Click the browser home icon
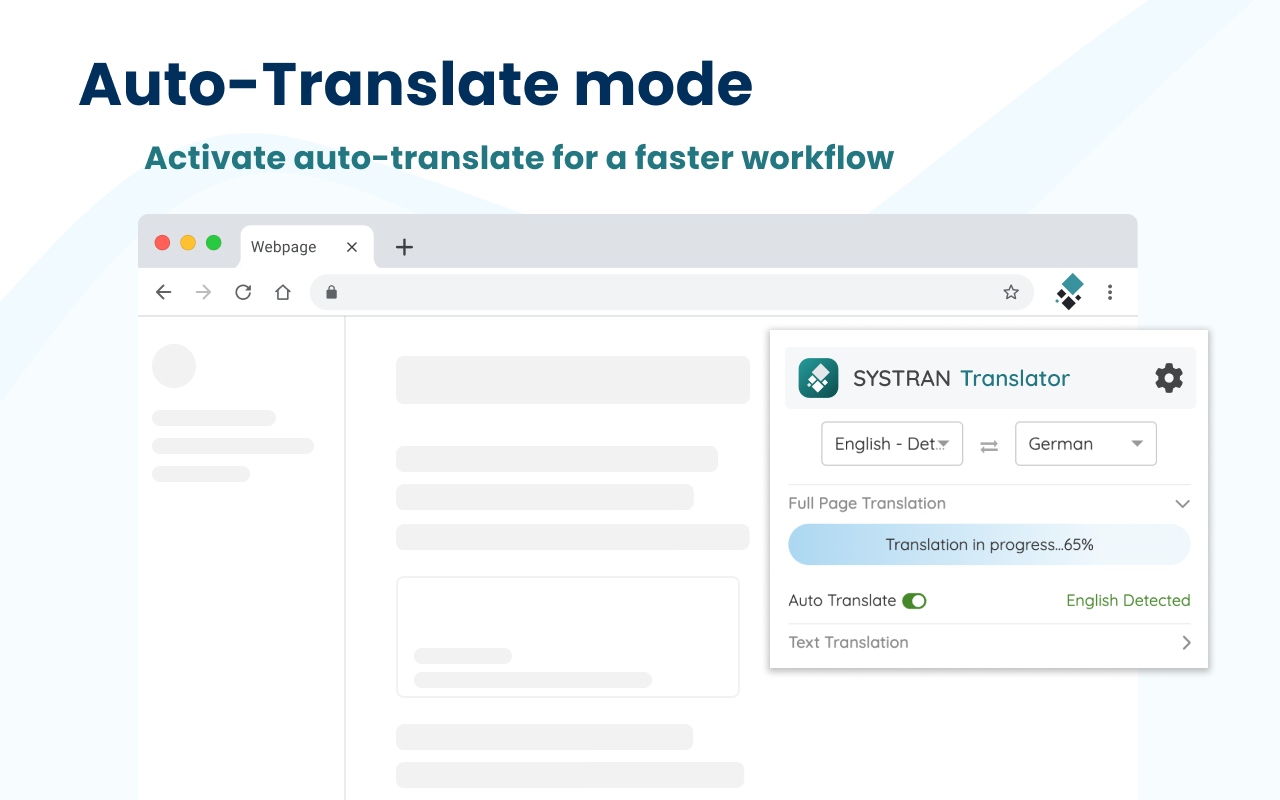The height and width of the screenshot is (800, 1280). [283, 292]
